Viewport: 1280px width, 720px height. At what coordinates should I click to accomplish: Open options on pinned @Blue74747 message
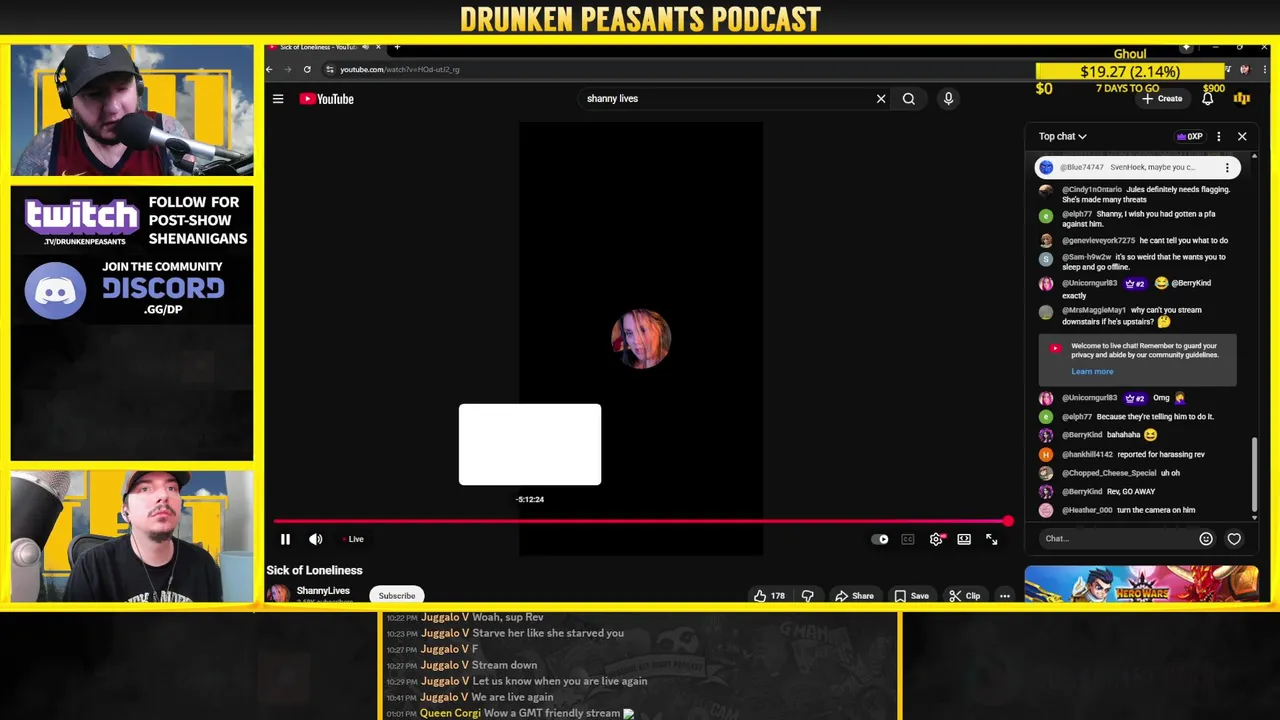tap(1227, 167)
